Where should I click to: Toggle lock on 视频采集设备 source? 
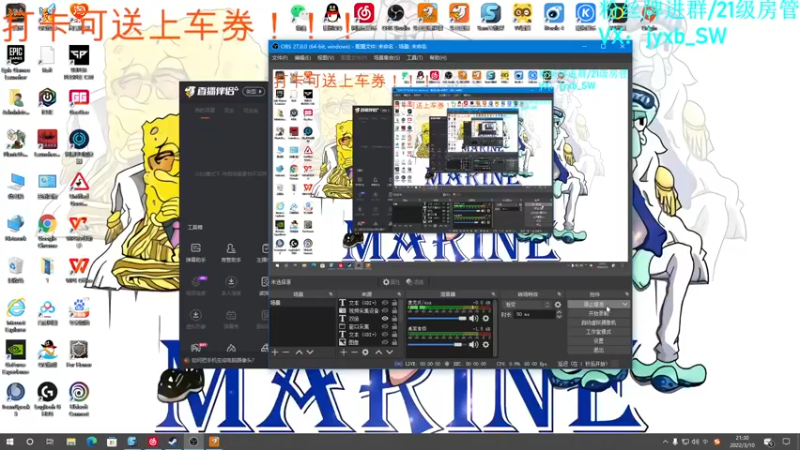[x=394, y=311]
